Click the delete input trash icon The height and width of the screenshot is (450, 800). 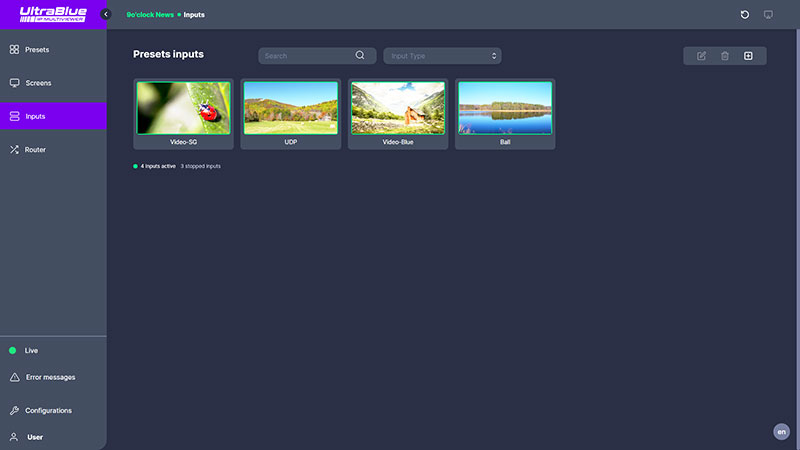pyautogui.click(x=725, y=56)
